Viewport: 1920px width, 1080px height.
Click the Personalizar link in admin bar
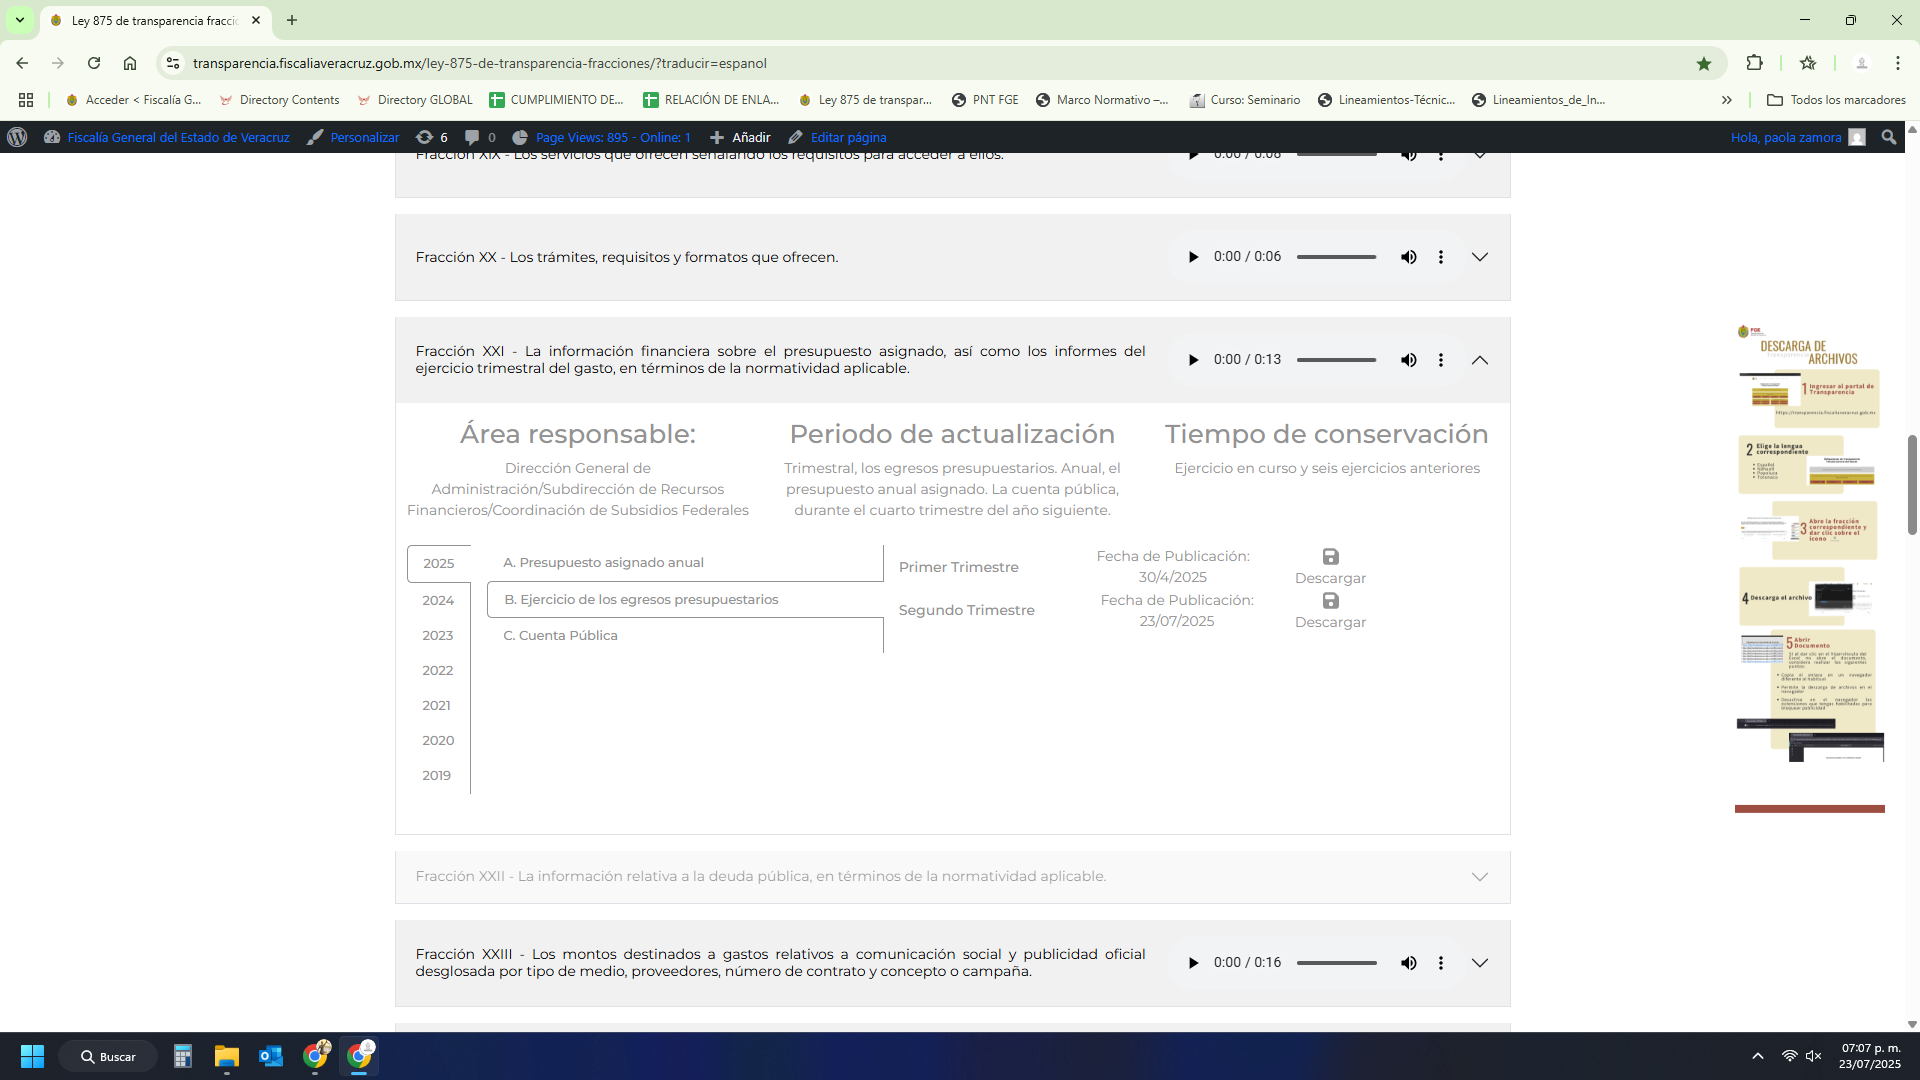[364, 137]
